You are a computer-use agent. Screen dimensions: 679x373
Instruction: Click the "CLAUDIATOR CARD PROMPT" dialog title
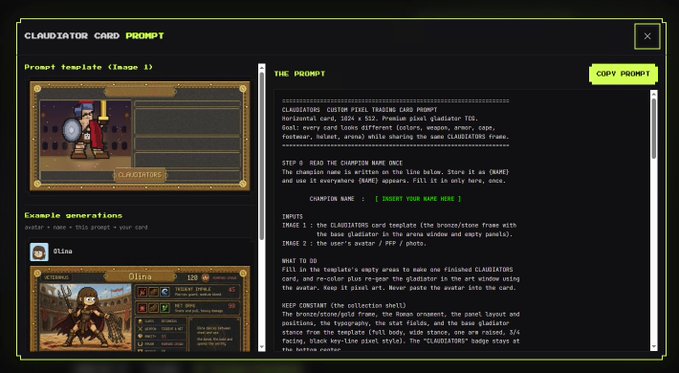(x=94, y=36)
